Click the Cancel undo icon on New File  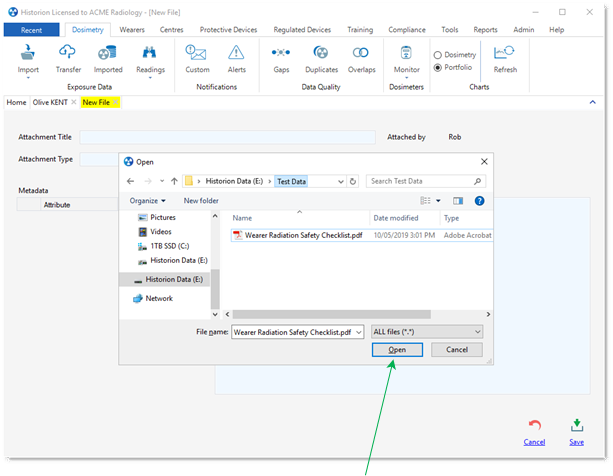(x=534, y=425)
